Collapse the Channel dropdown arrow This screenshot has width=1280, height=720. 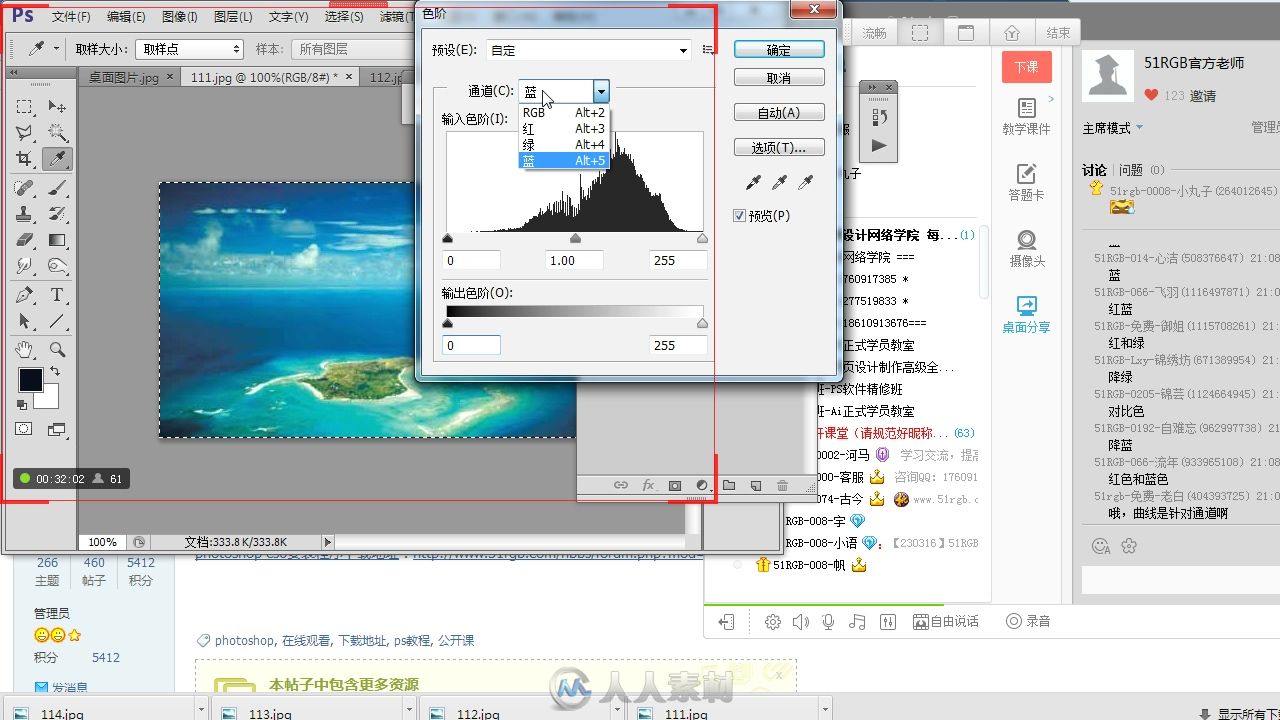pyautogui.click(x=601, y=92)
